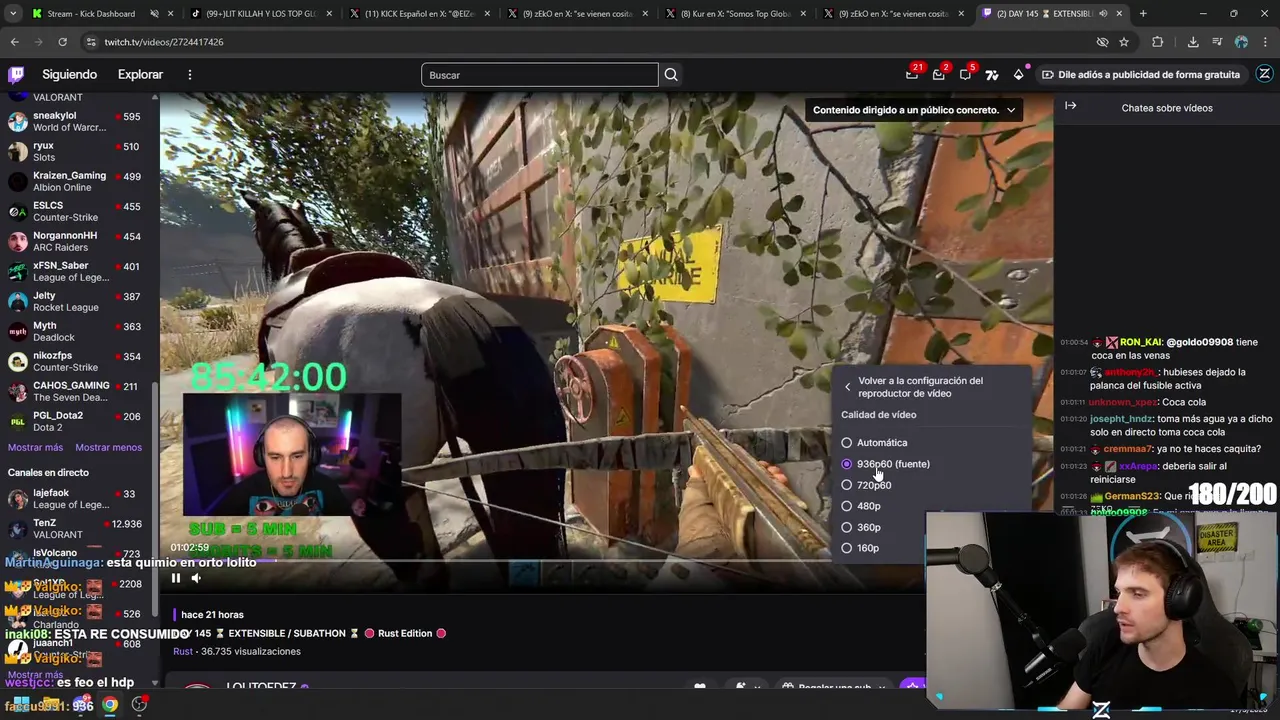Viewport: 1280px width, 720px height.
Task: Switch to KICK Español en X tab
Action: 420,14
